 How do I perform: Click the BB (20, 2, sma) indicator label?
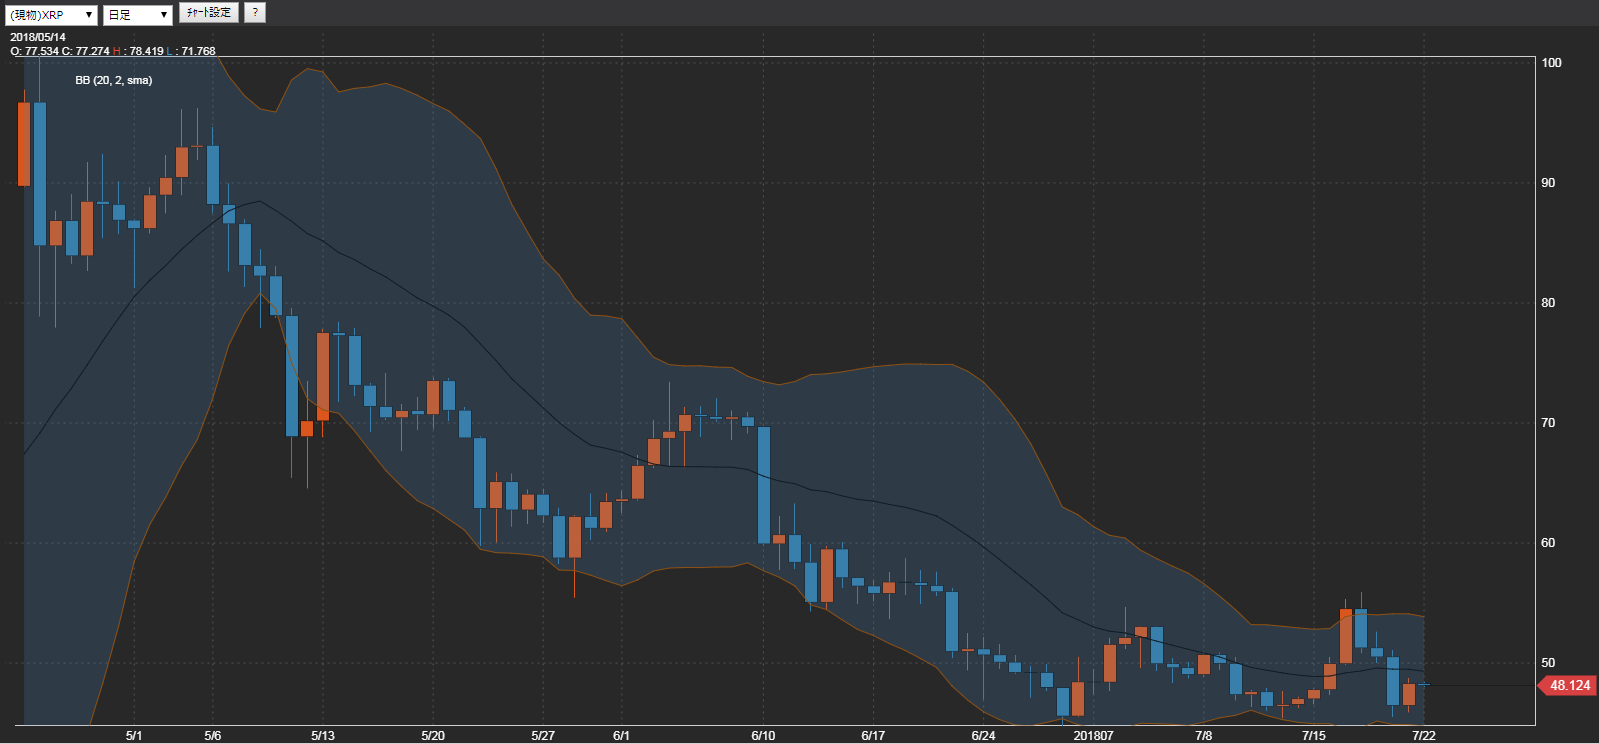pyautogui.click(x=114, y=80)
